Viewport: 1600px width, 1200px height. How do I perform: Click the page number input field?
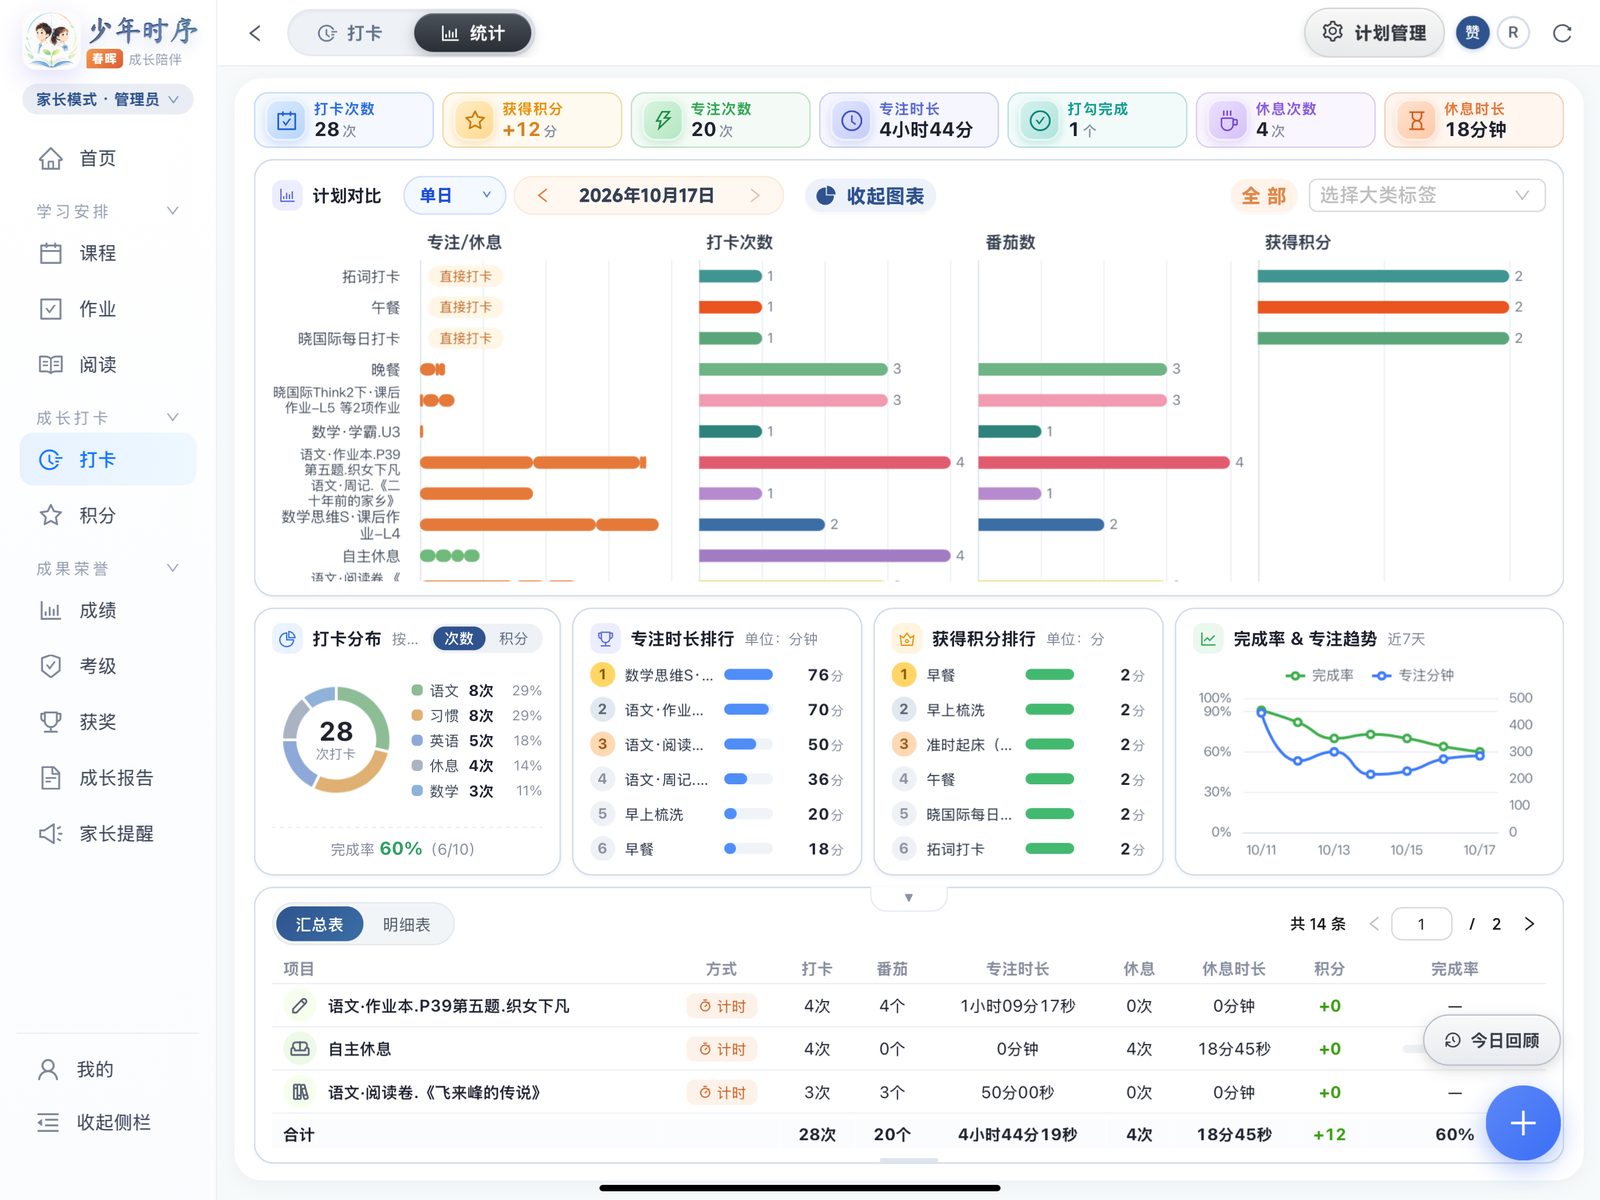pyautogui.click(x=1421, y=924)
